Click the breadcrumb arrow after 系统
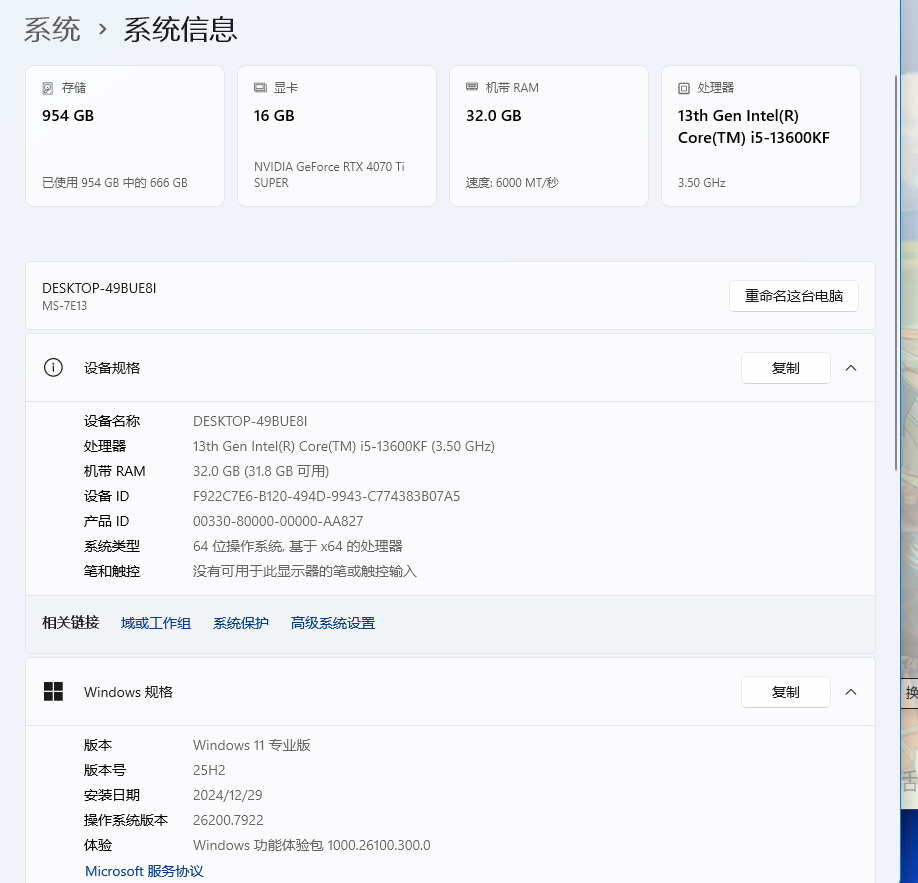This screenshot has width=918, height=883. coord(102,30)
